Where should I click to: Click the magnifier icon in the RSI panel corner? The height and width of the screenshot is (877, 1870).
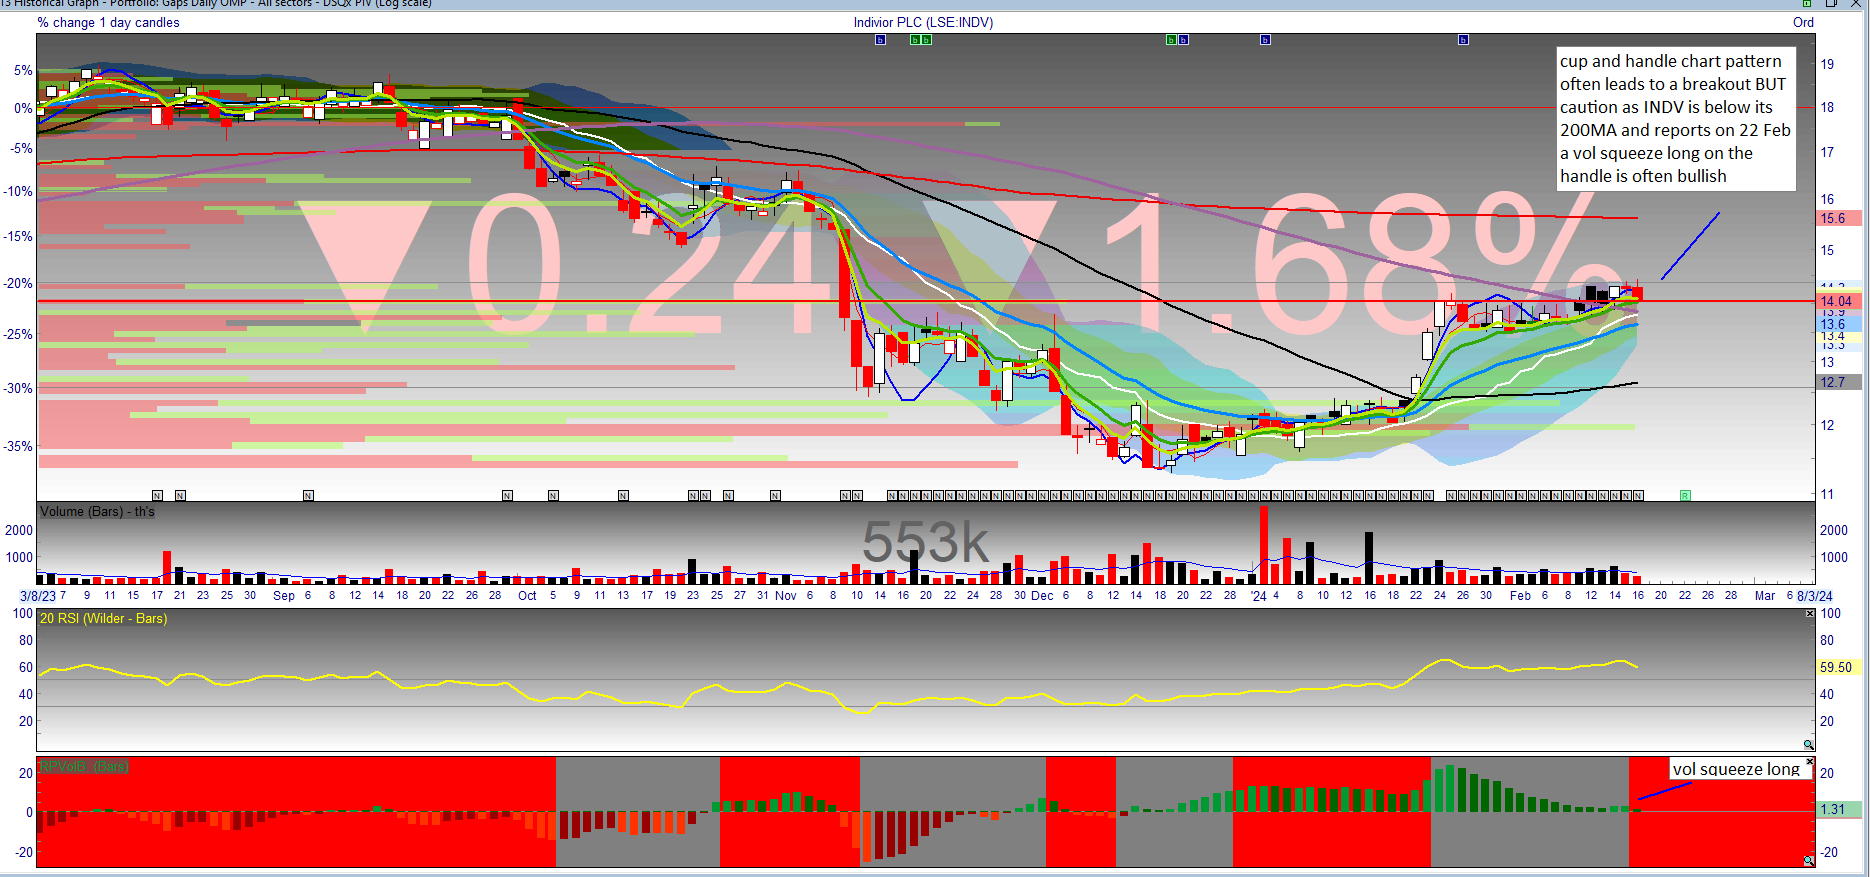pyautogui.click(x=1808, y=745)
